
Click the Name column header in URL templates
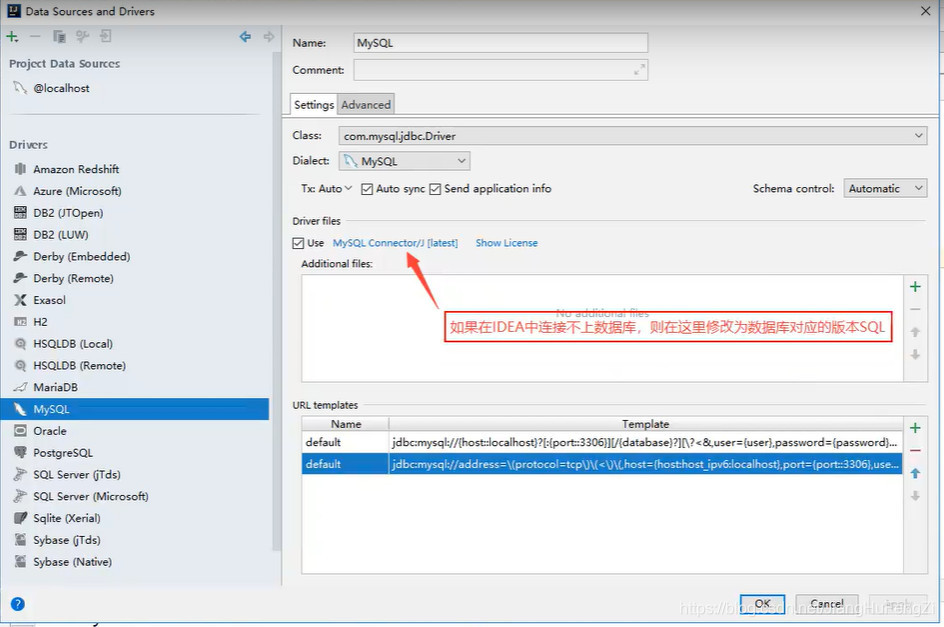[346, 424]
